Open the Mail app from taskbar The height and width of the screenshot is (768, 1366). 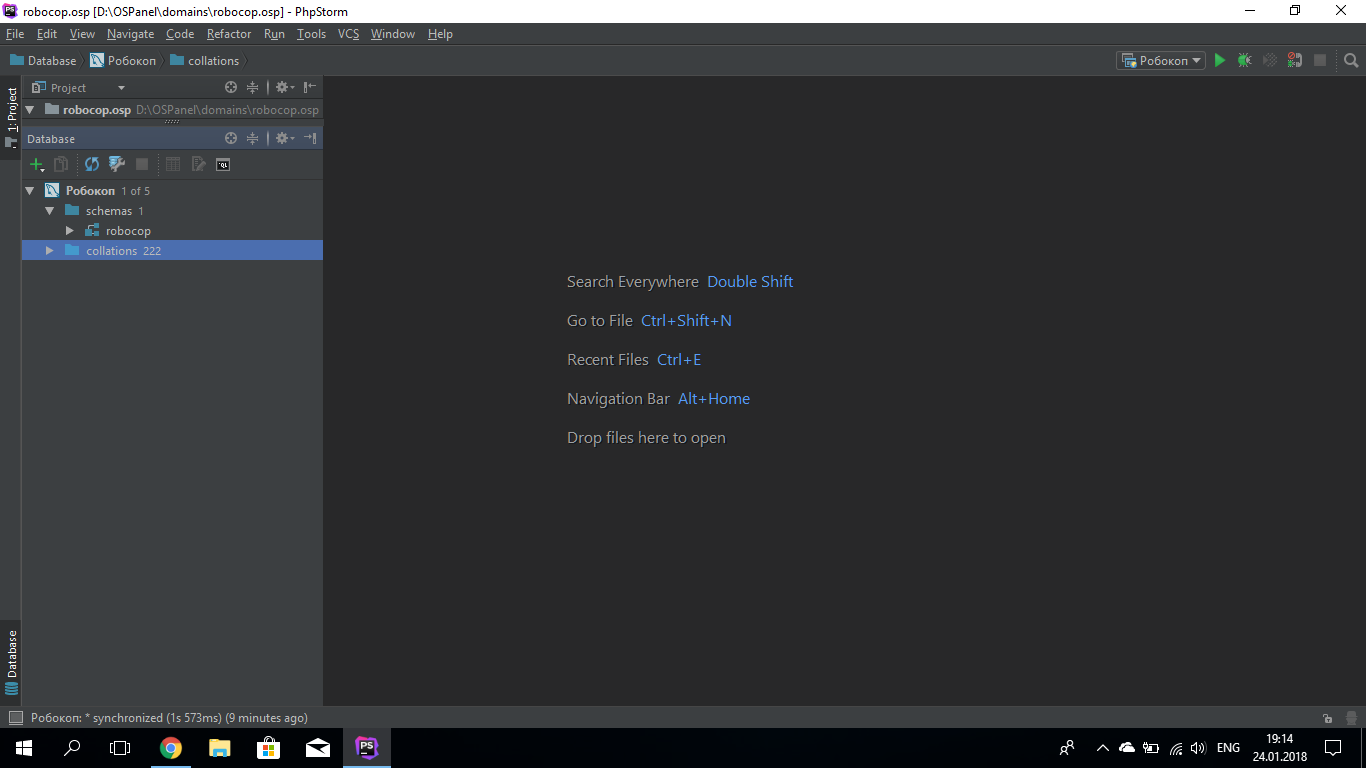[318, 747]
